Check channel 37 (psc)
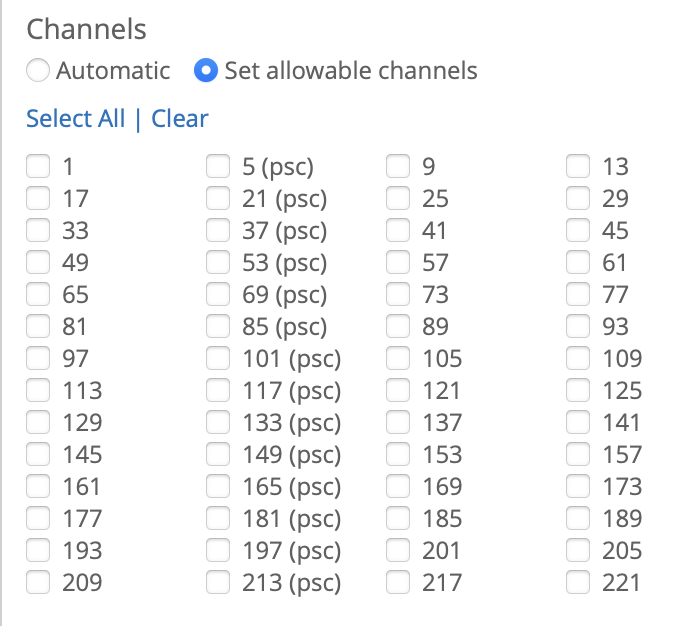This screenshot has width=686, height=626. click(x=218, y=231)
